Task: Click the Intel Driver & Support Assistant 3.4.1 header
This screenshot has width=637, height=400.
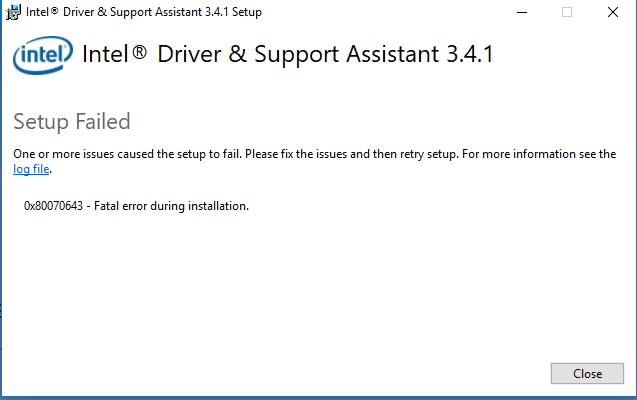Action: point(288,54)
